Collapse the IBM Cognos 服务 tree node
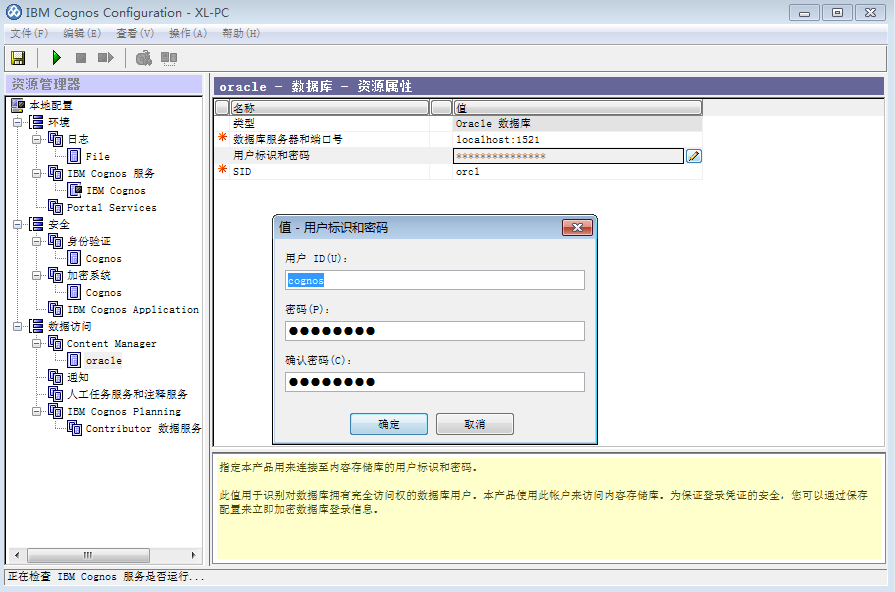The height and width of the screenshot is (592, 895). [x=37, y=174]
